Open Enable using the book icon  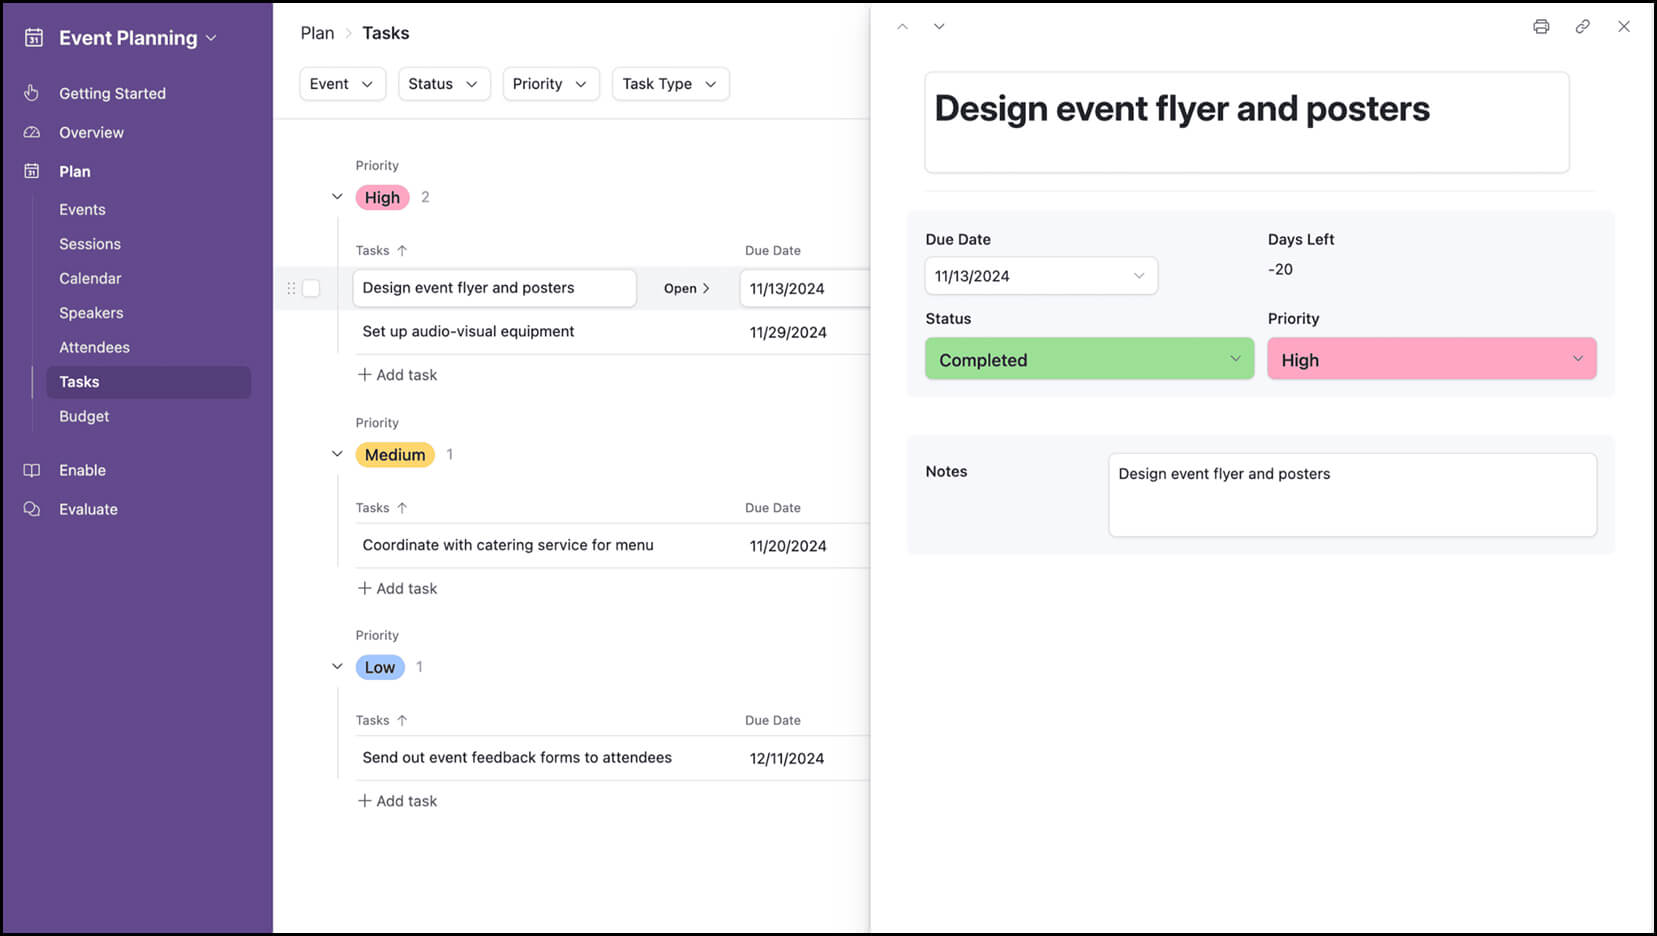click(31, 470)
